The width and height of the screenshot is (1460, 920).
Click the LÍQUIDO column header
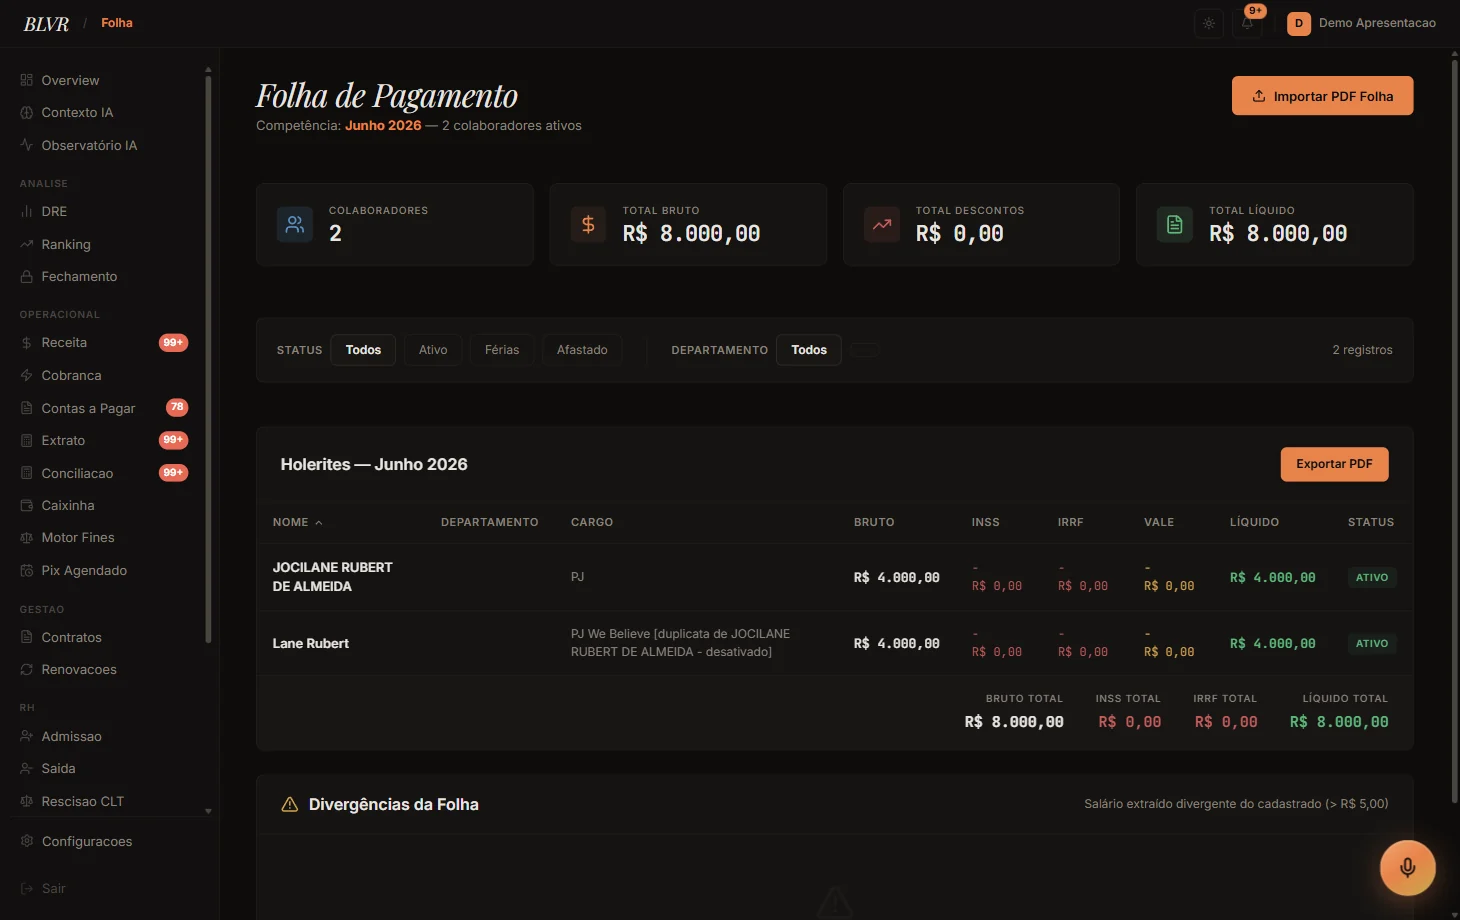coord(1254,522)
